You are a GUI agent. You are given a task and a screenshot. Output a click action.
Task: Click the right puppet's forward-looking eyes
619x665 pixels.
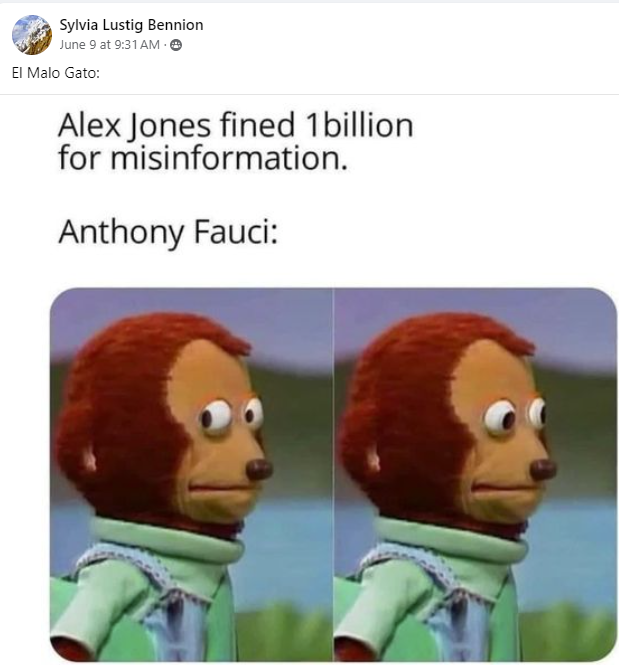(x=514, y=416)
